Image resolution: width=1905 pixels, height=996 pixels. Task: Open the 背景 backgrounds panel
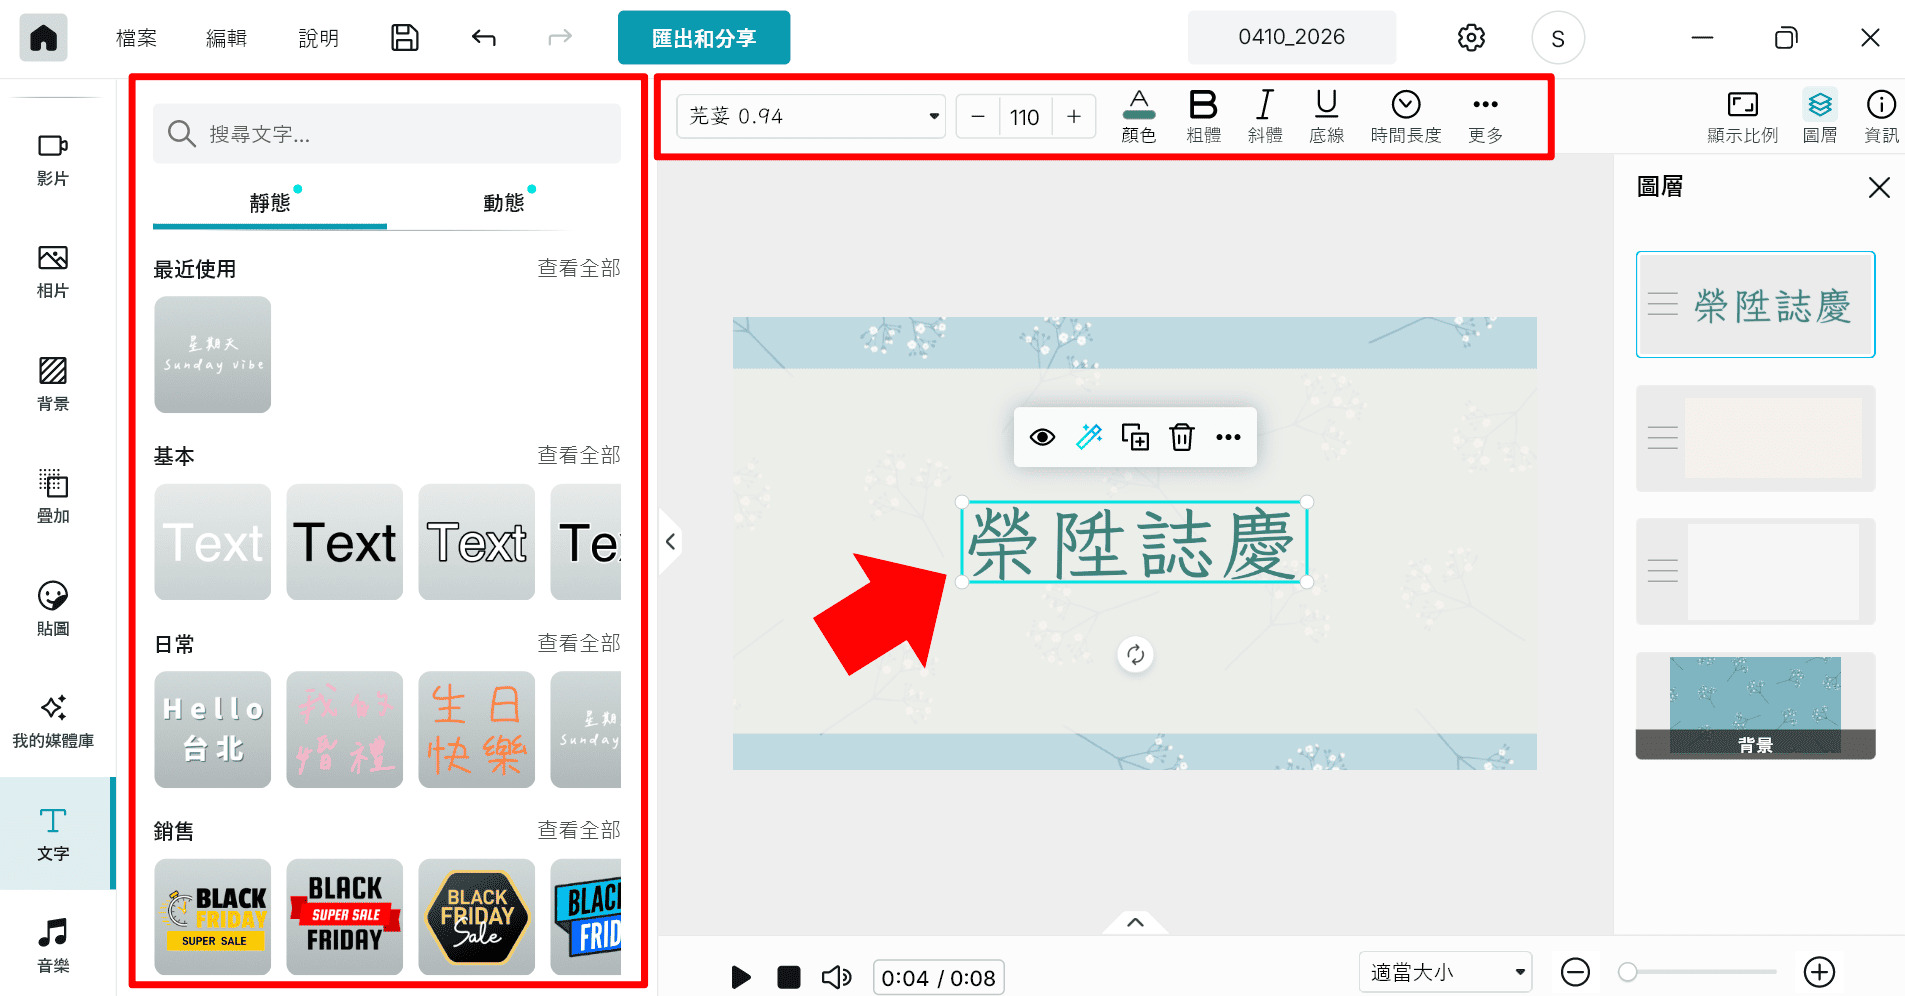coord(52,385)
